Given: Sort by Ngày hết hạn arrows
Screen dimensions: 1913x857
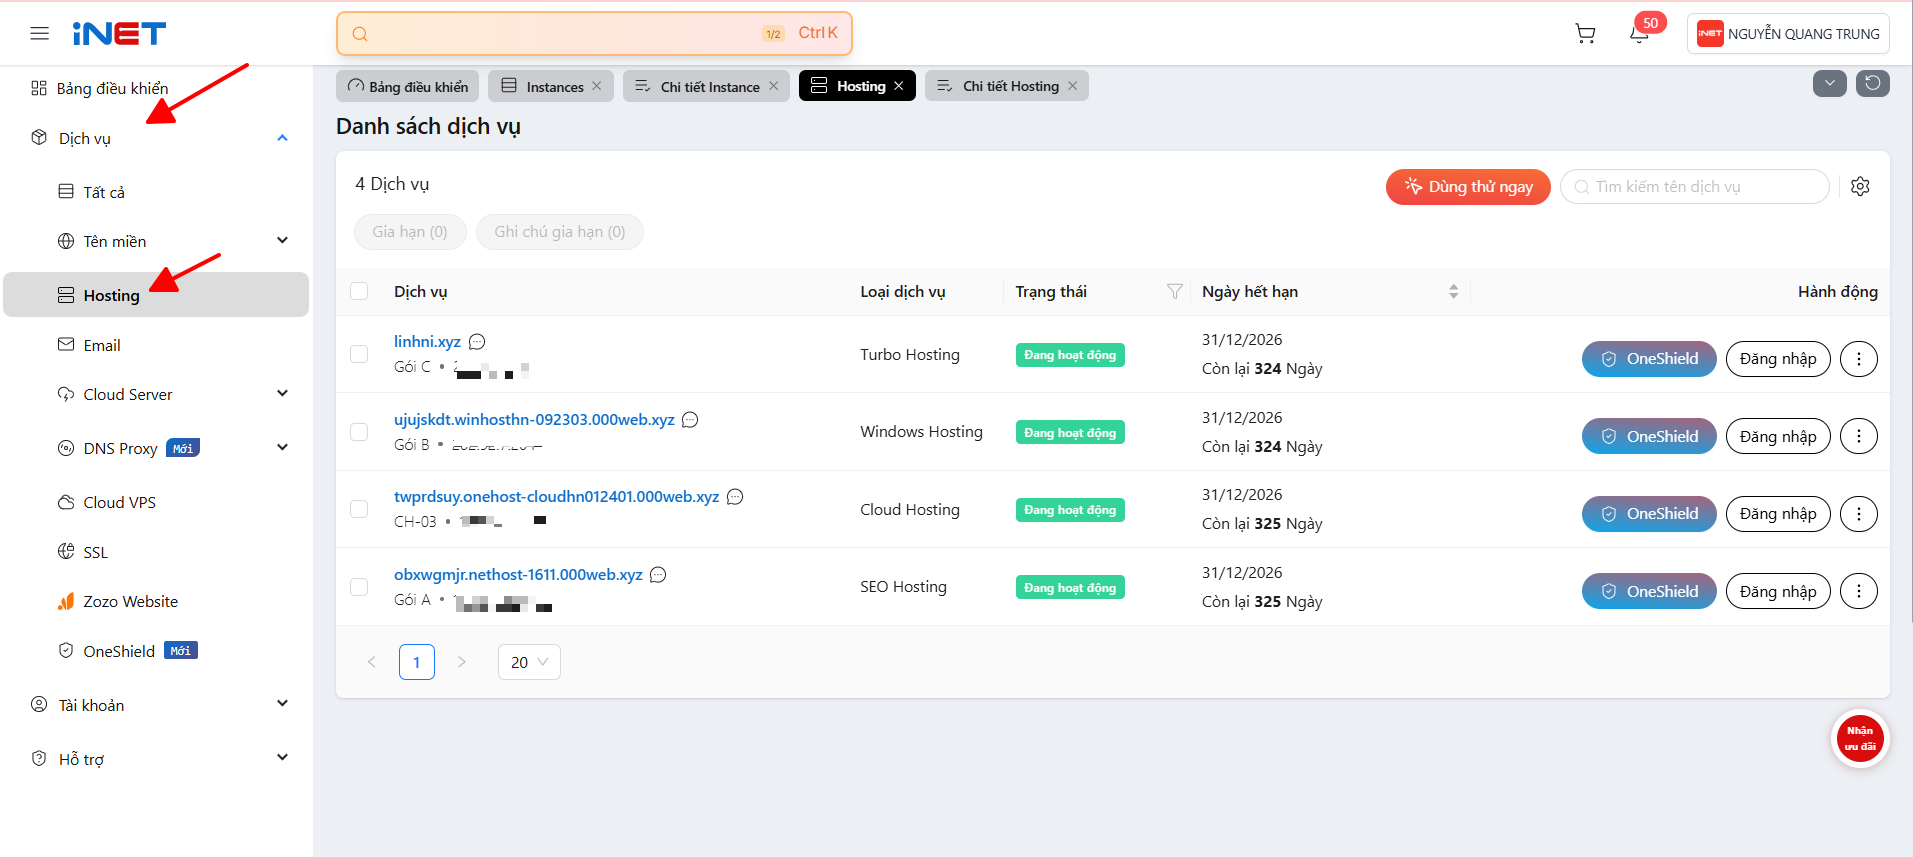Looking at the screenshot, I should click(1453, 292).
